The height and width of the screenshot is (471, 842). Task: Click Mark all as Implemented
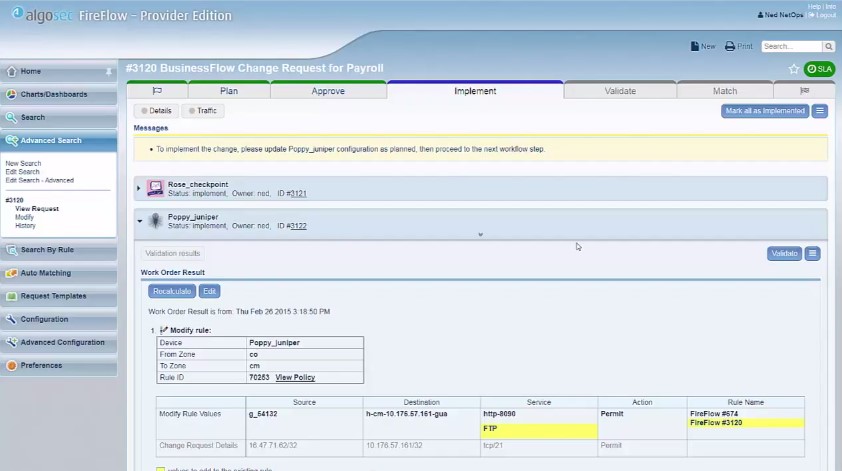pos(765,111)
